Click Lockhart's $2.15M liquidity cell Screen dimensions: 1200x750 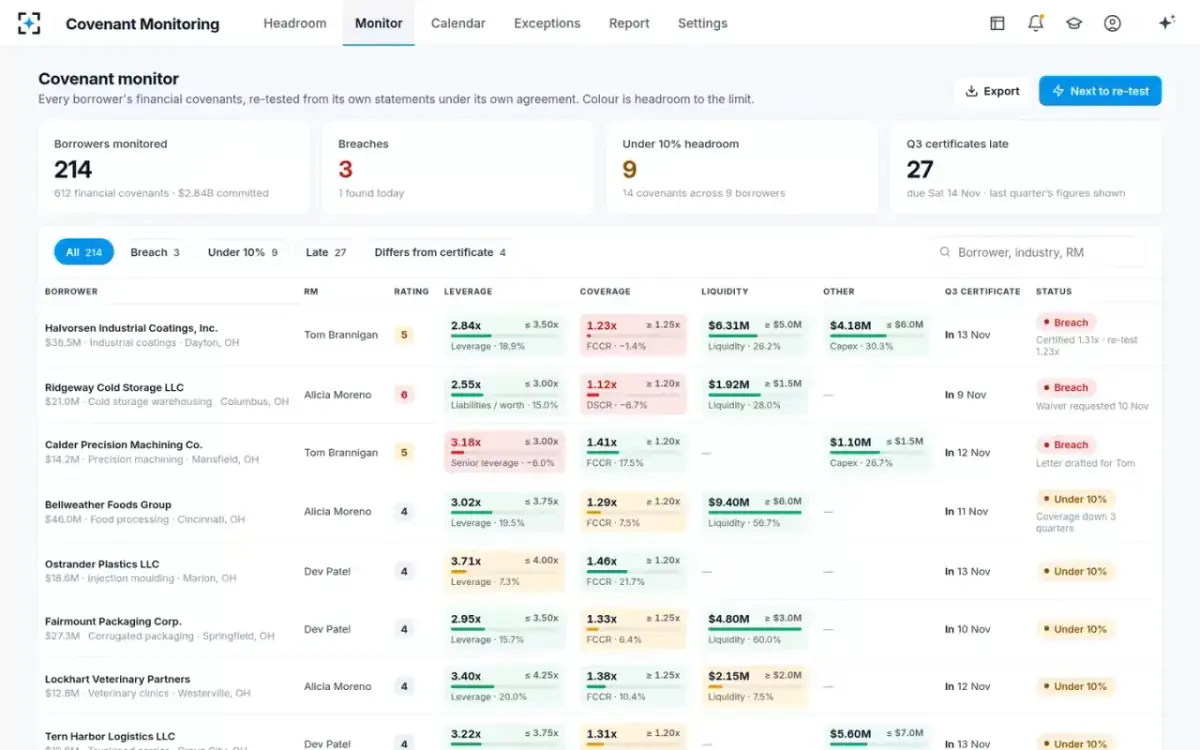(755, 686)
